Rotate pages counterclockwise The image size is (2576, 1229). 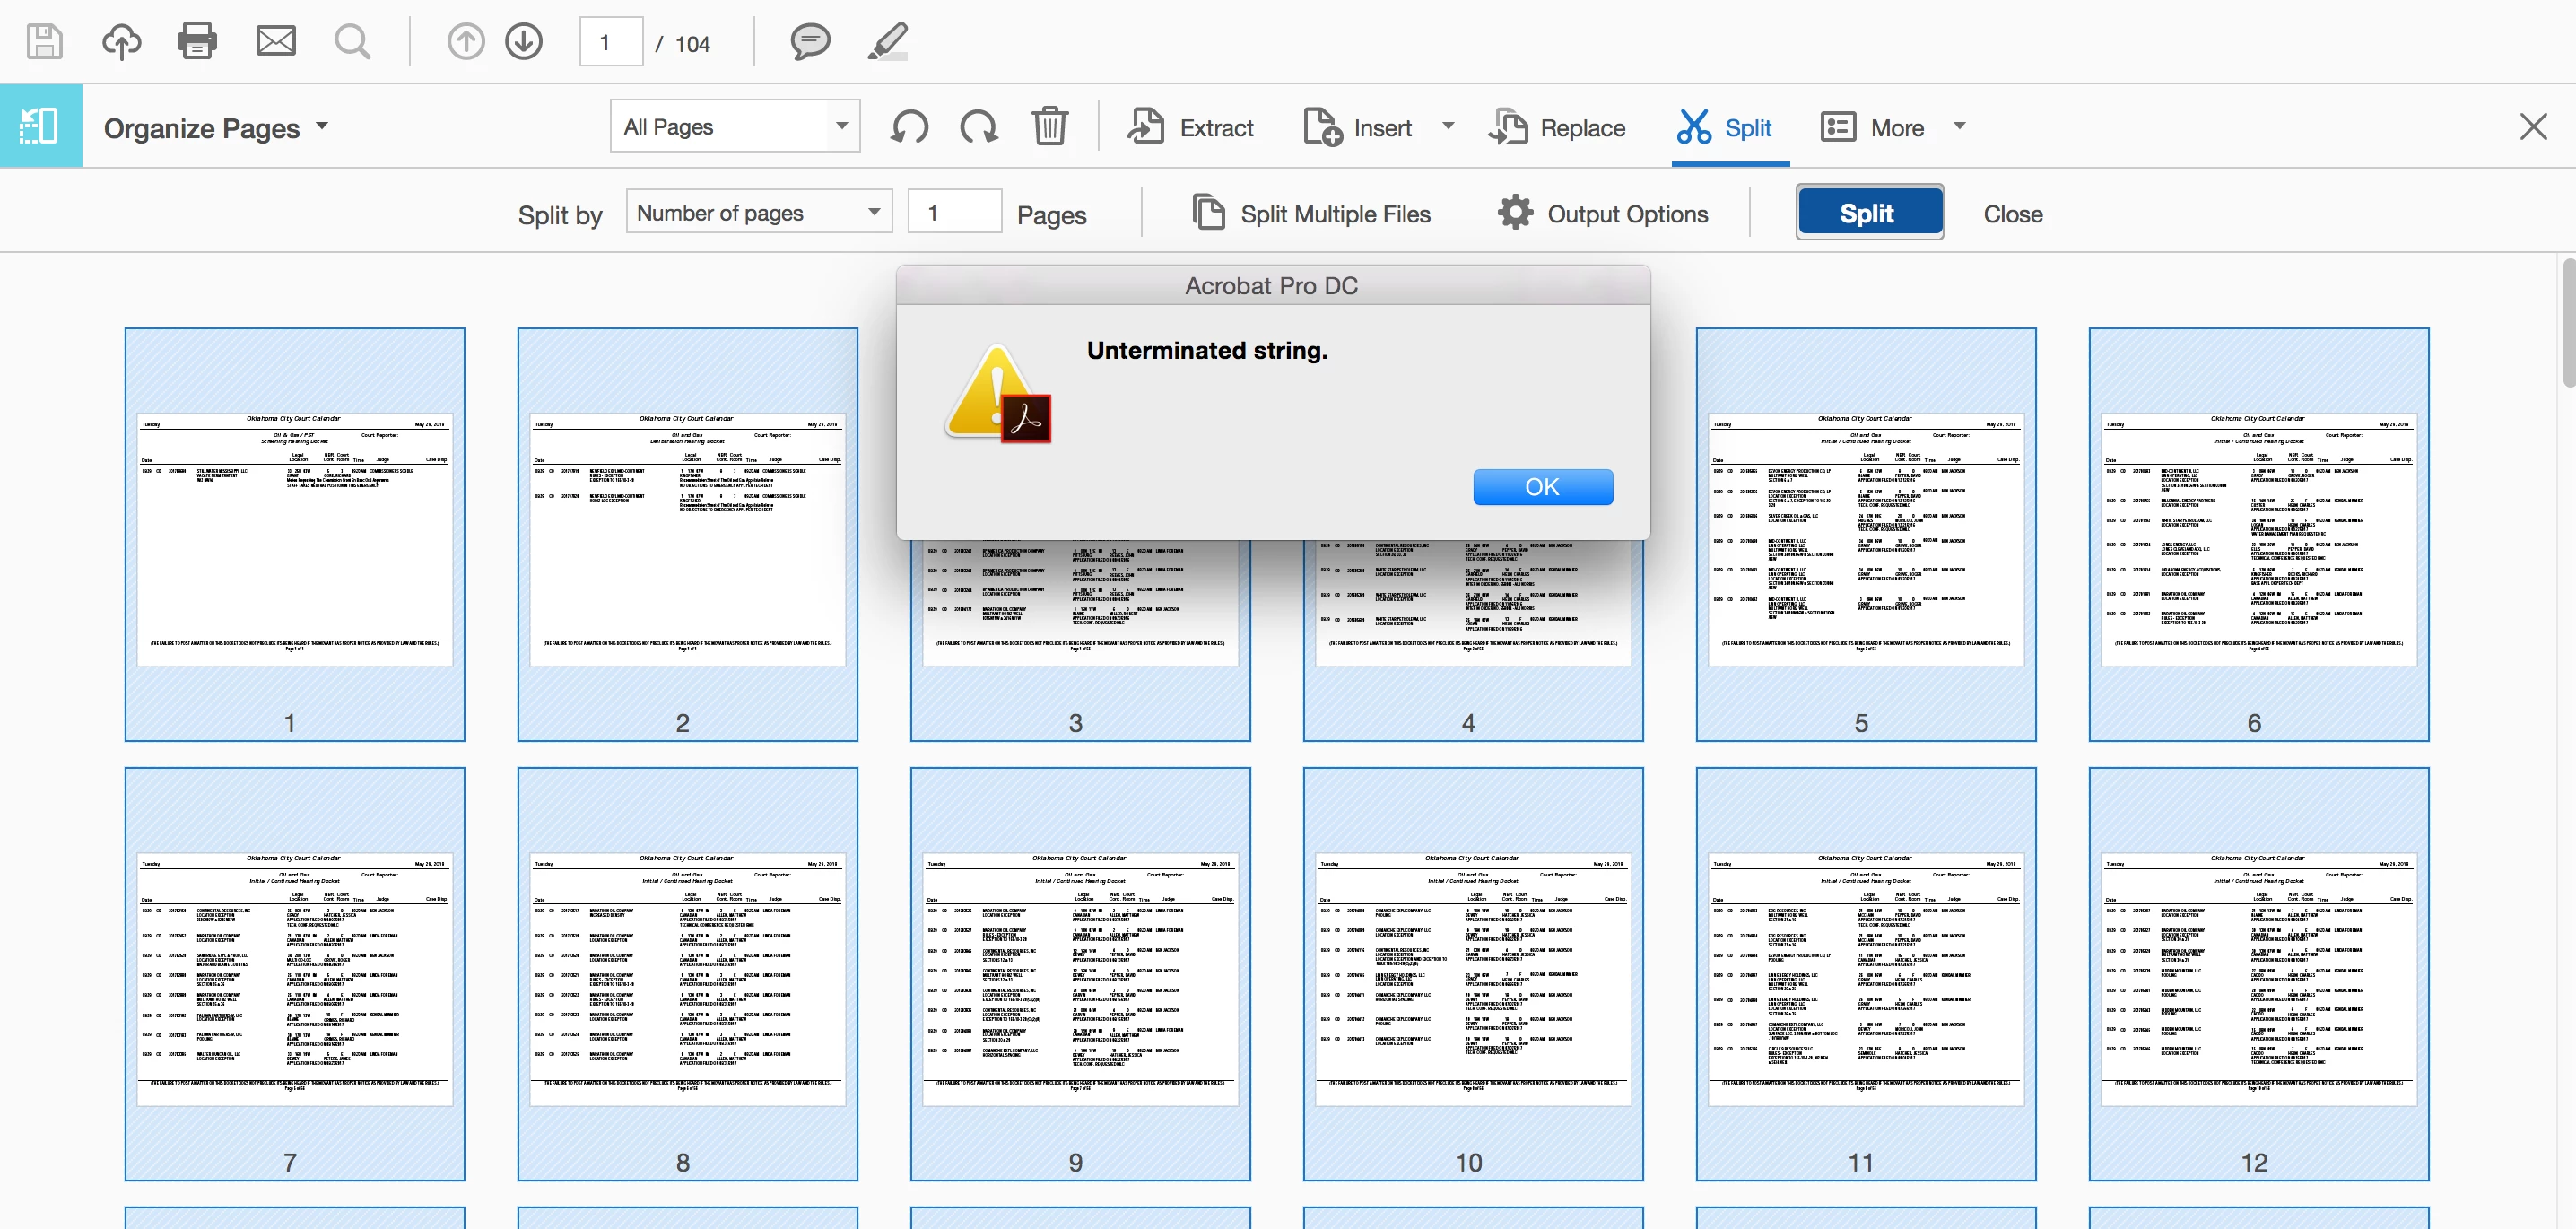[x=909, y=127]
